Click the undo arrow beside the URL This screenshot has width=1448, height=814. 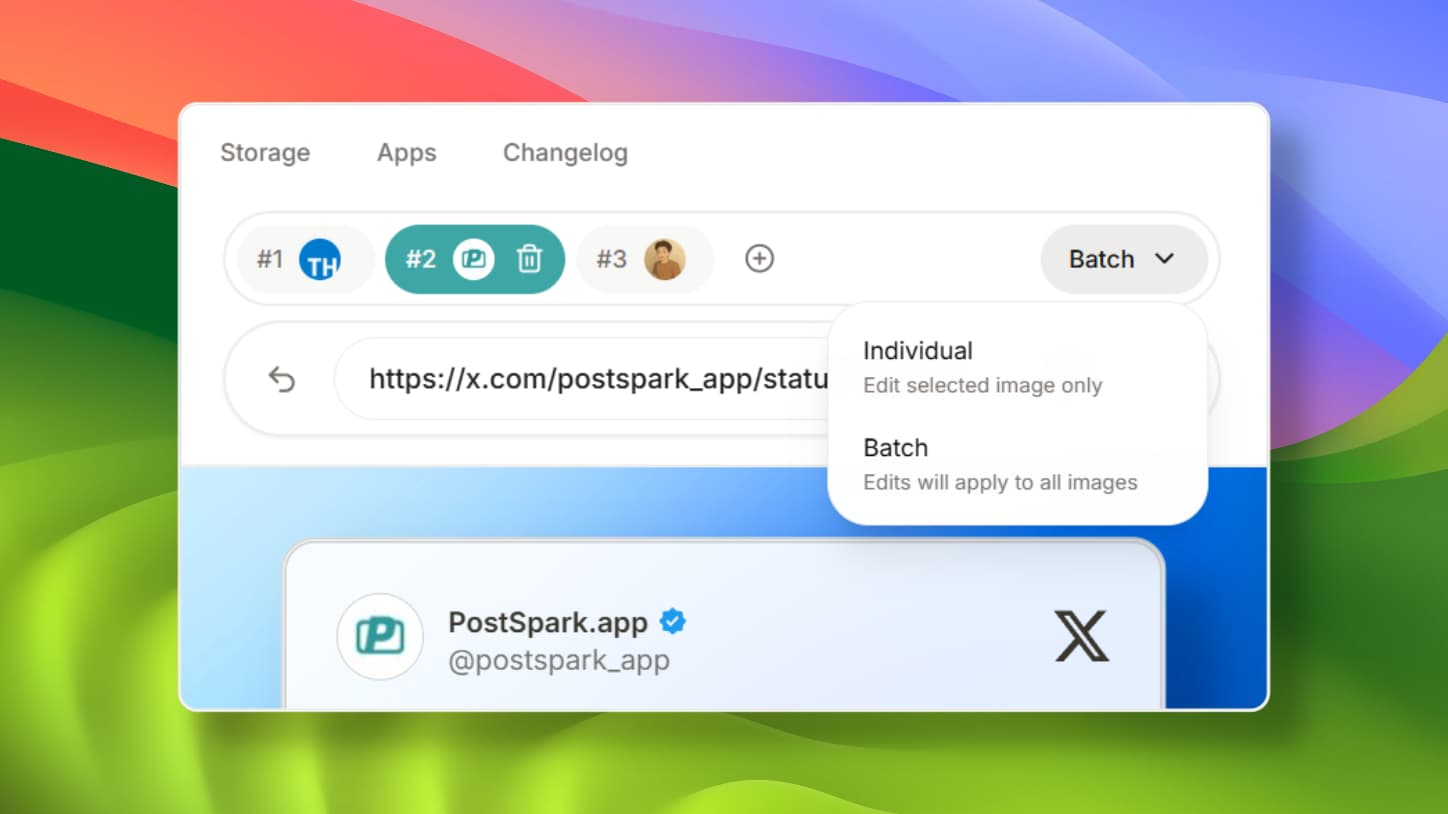282,380
